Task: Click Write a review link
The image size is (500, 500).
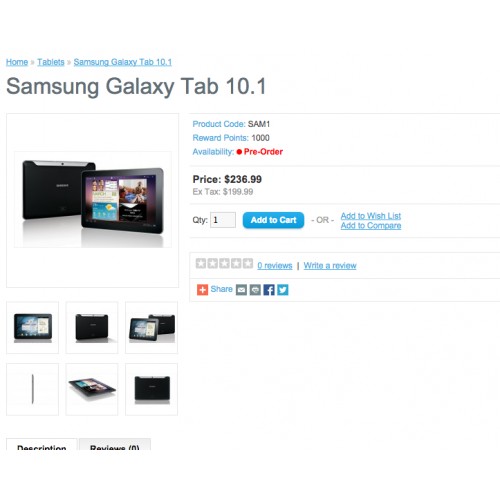Action: 330,266
